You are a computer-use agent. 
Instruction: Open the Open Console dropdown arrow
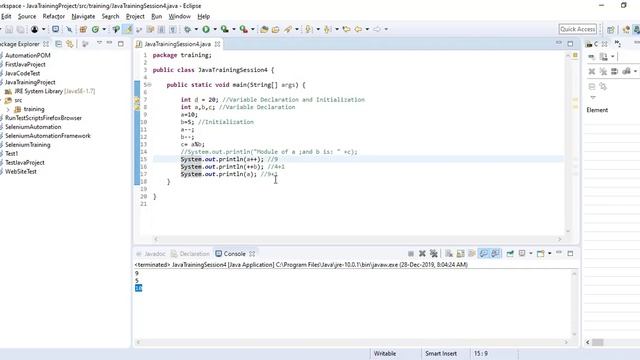[x=549, y=253]
